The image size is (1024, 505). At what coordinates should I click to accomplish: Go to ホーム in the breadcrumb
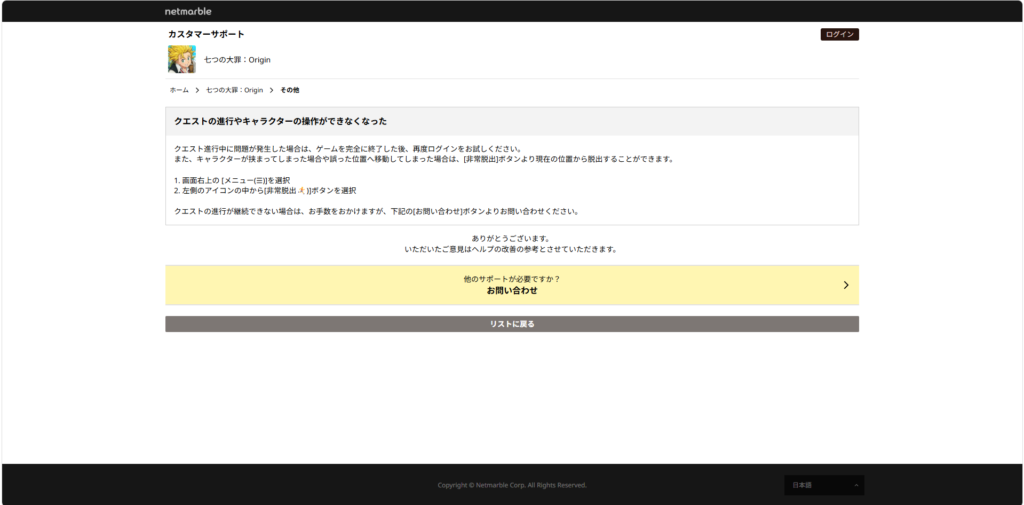(179, 90)
